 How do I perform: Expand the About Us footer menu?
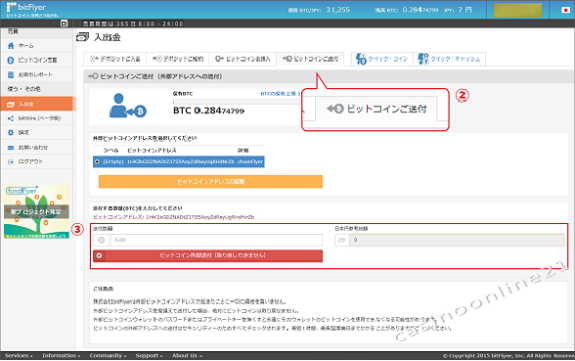tap(187, 355)
